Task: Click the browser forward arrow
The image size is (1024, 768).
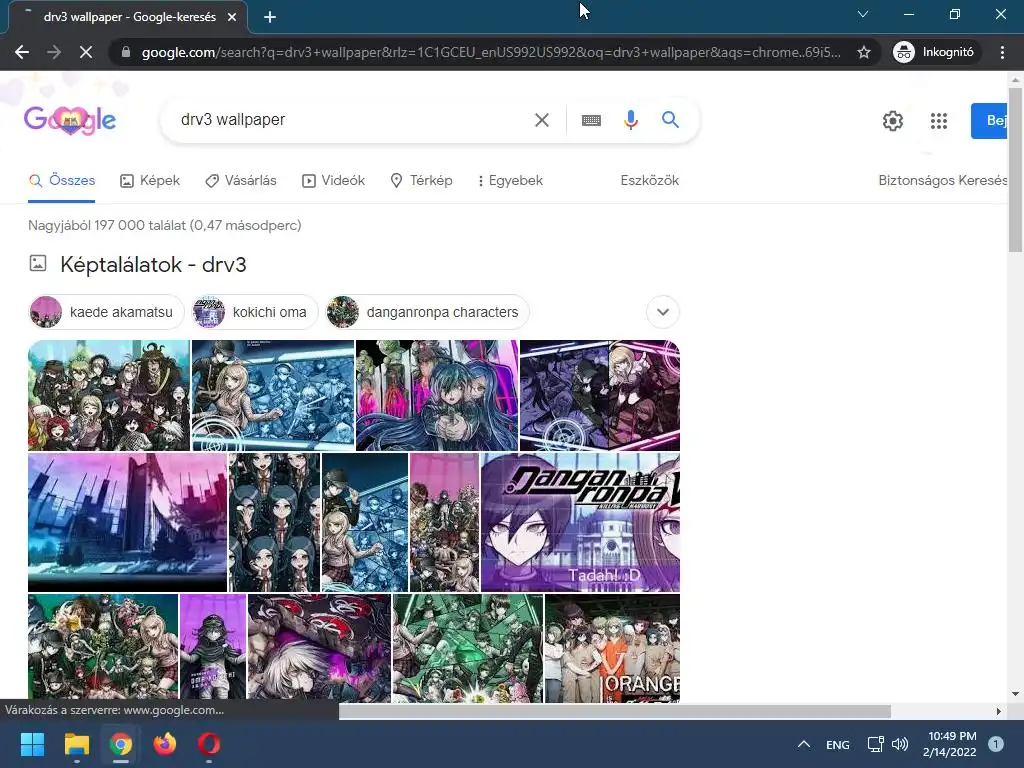Action: pos(54,52)
